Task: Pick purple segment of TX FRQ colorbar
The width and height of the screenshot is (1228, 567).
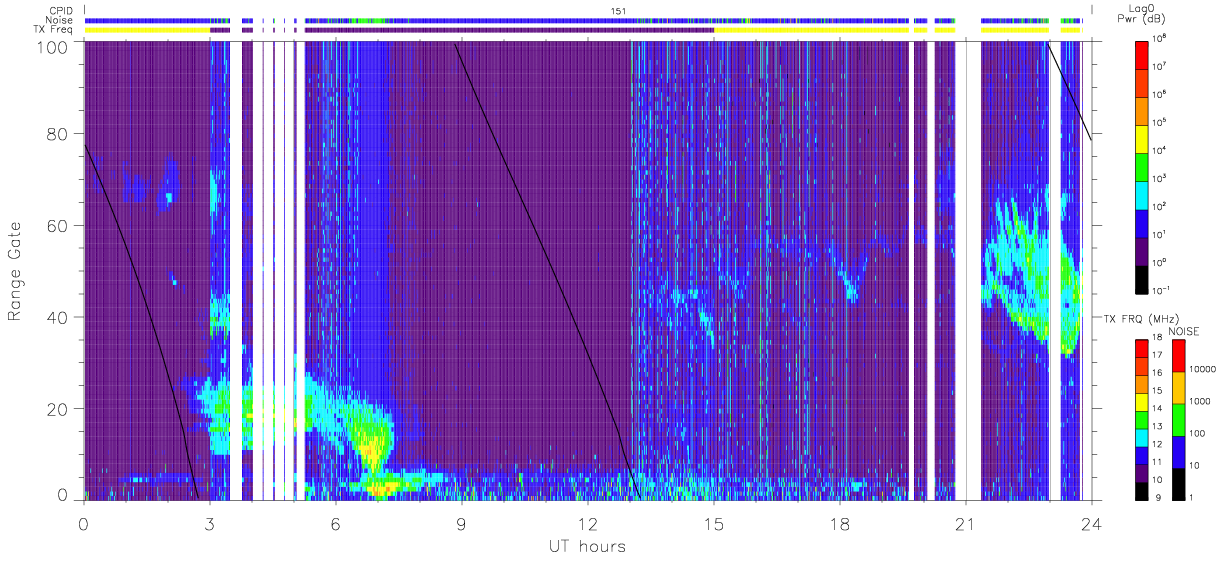Action: [1143, 471]
